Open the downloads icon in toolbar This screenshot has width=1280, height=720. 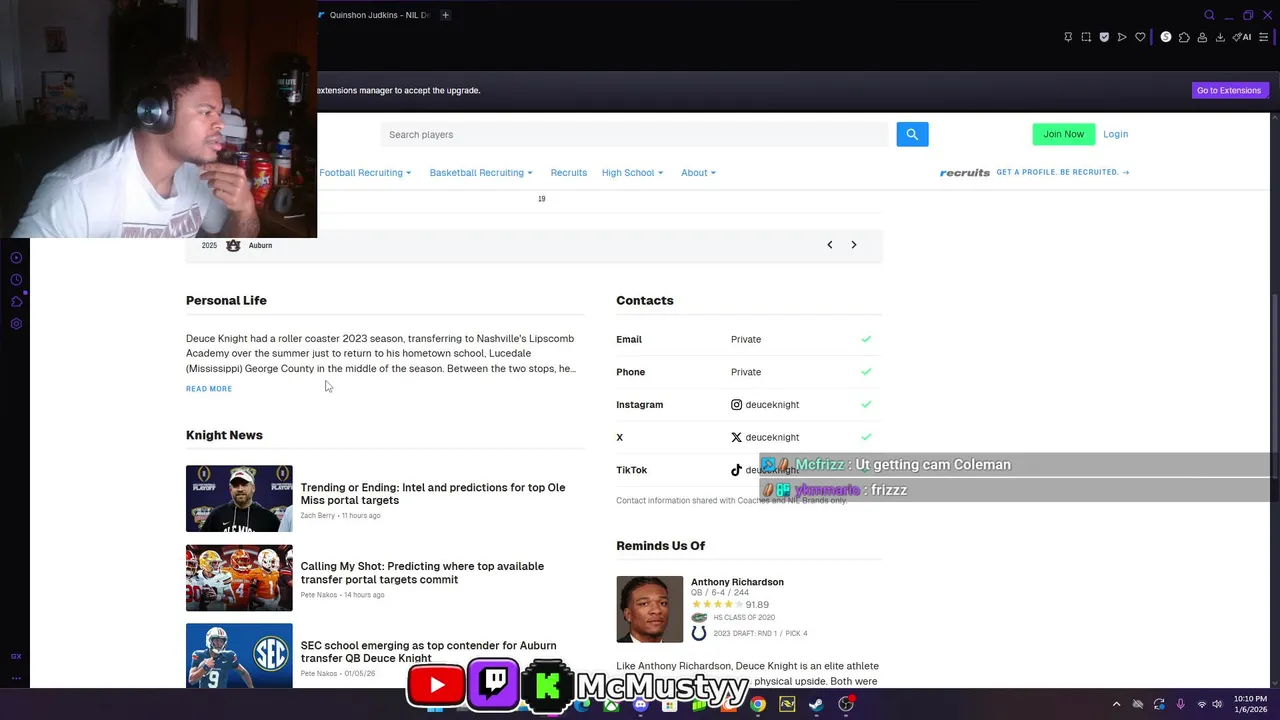[1220, 37]
